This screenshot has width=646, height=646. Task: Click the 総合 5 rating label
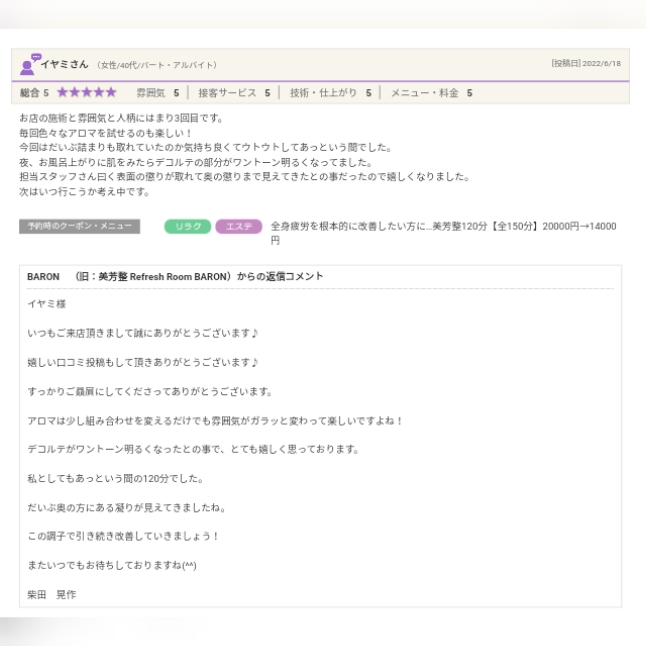(x=34, y=93)
